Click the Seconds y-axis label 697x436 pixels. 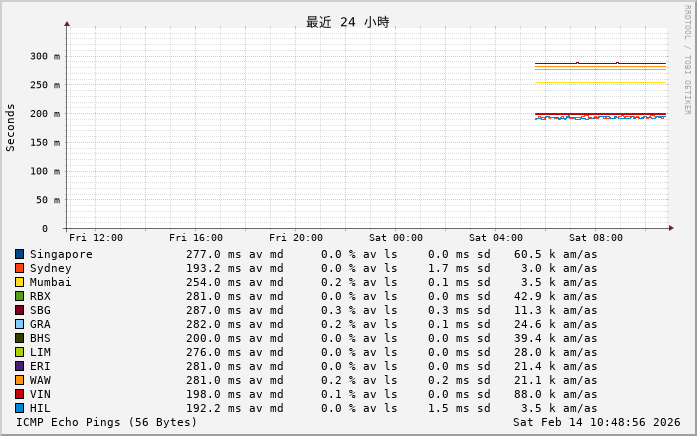(11, 127)
